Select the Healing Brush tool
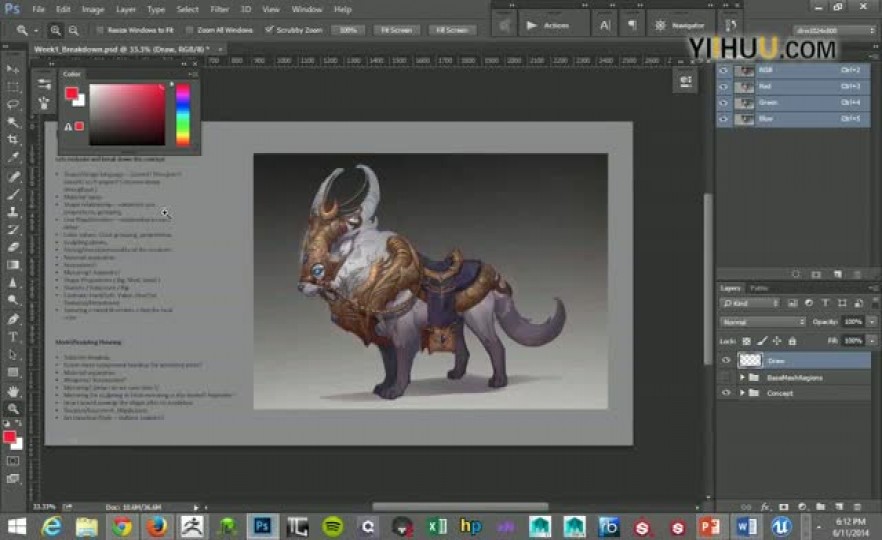Viewport: 882px width, 540px height. pos(12,177)
